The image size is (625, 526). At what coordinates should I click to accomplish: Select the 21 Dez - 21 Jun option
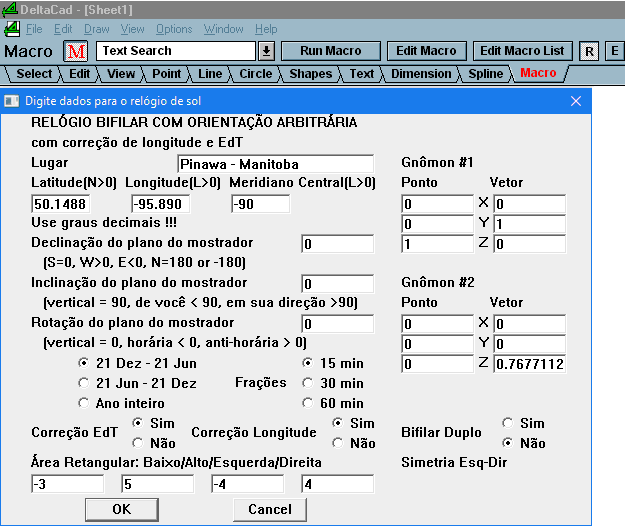click(83, 363)
